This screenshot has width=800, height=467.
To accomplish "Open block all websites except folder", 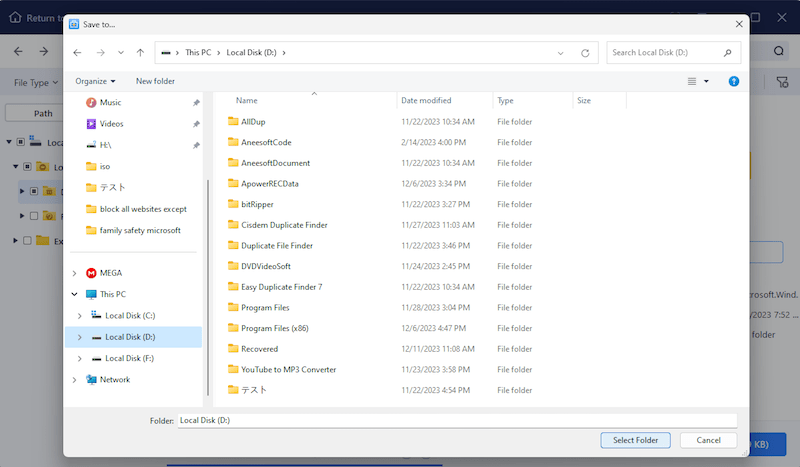I will click(137, 209).
